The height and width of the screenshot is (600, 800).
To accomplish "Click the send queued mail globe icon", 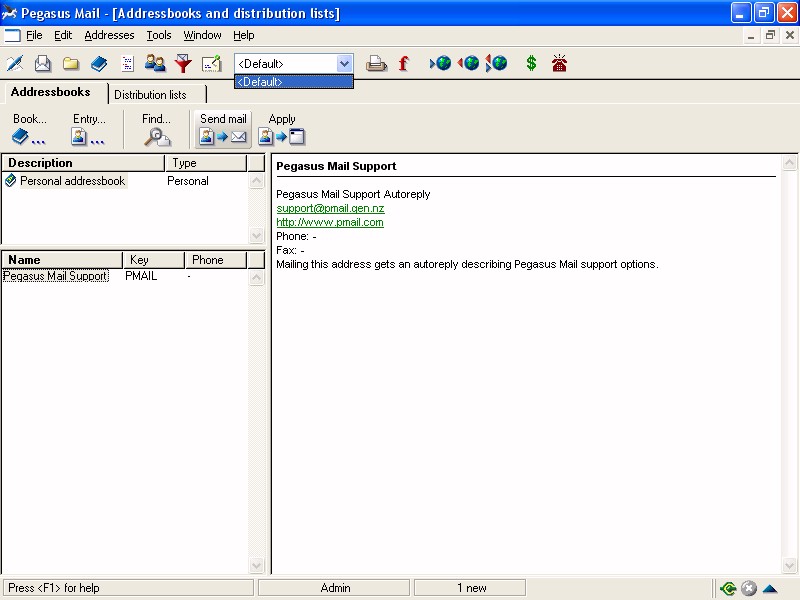I will pos(468,63).
